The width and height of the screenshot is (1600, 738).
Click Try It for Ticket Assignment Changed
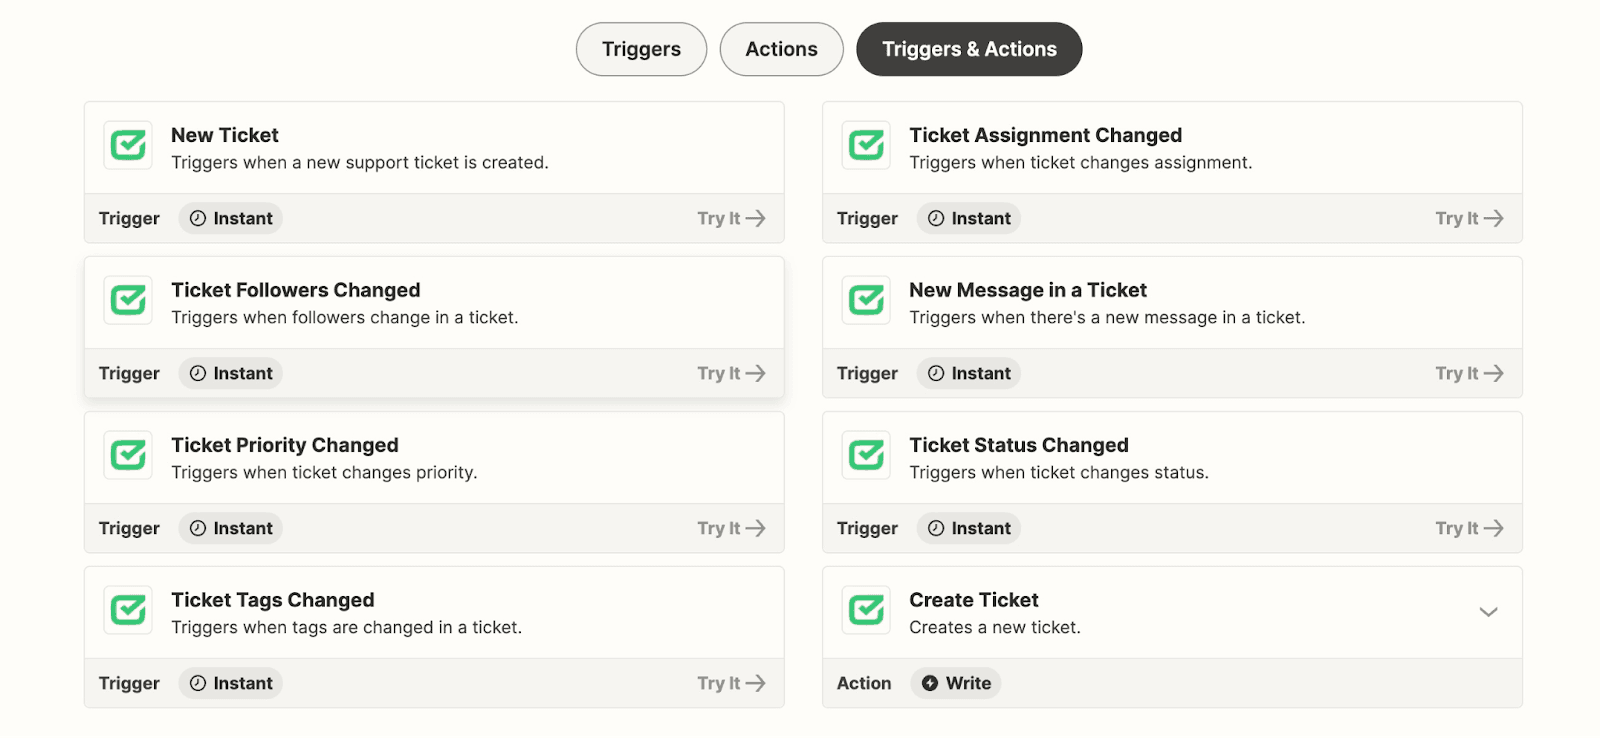(1469, 218)
